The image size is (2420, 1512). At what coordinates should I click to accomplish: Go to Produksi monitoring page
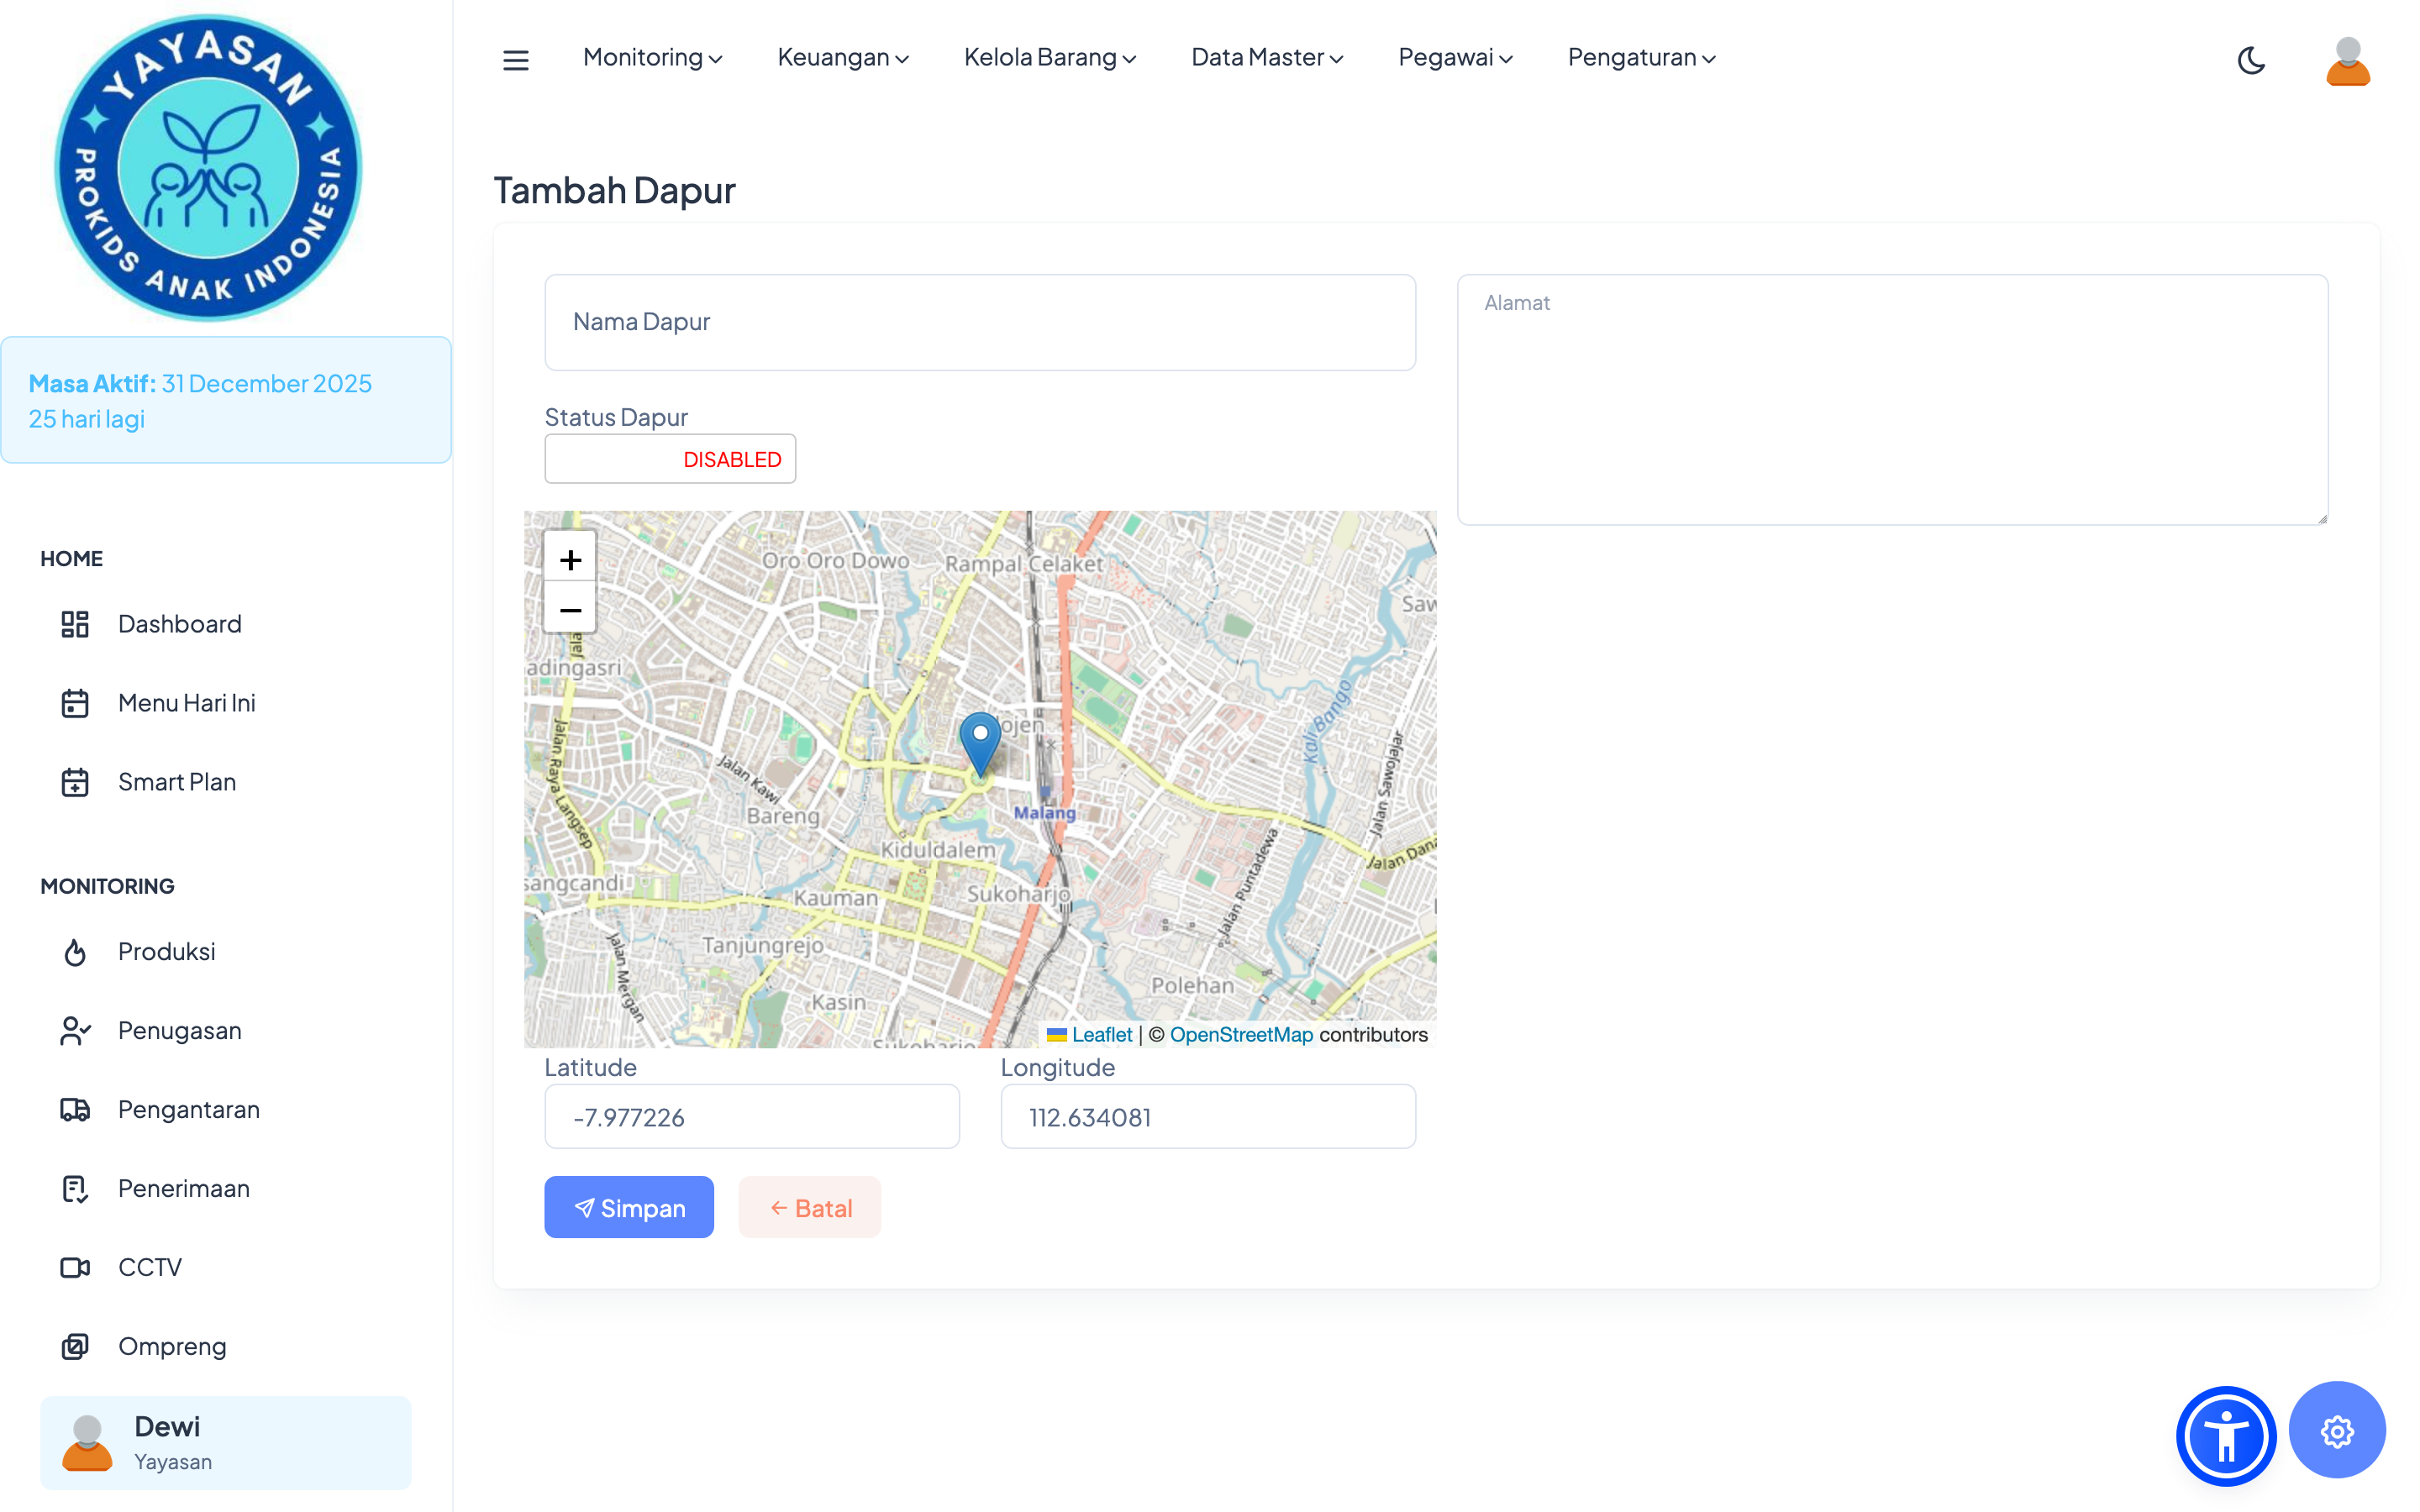click(166, 951)
